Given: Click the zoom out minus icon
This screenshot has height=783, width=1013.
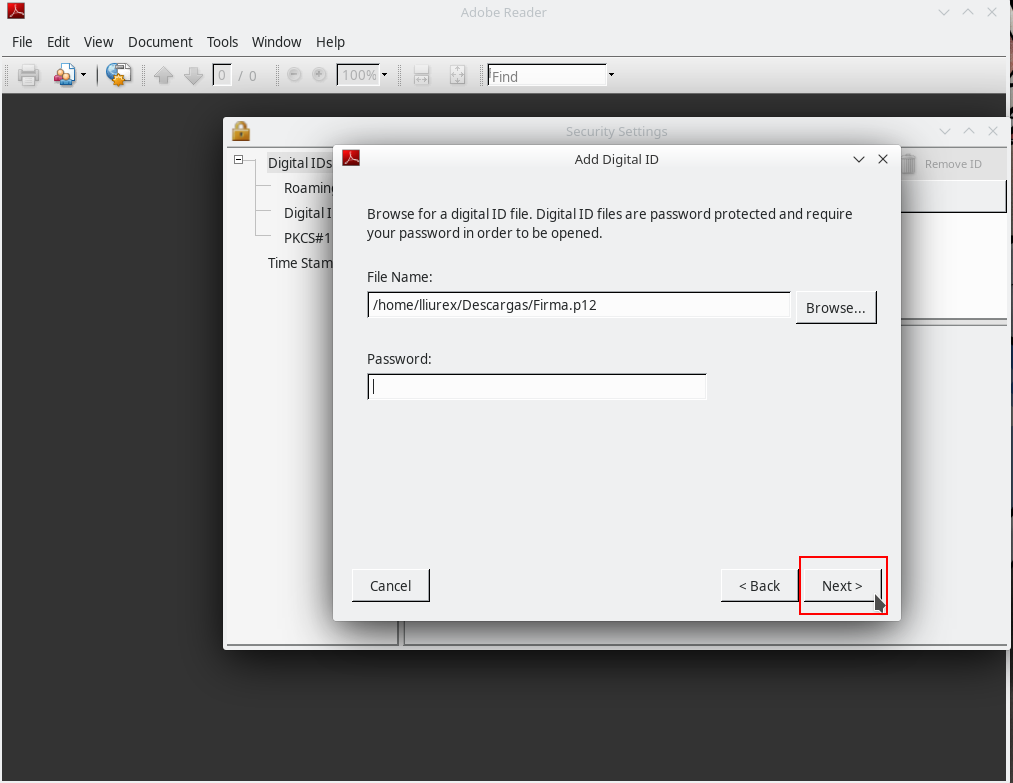Looking at the screenshot, I should [x=294, y=75].
